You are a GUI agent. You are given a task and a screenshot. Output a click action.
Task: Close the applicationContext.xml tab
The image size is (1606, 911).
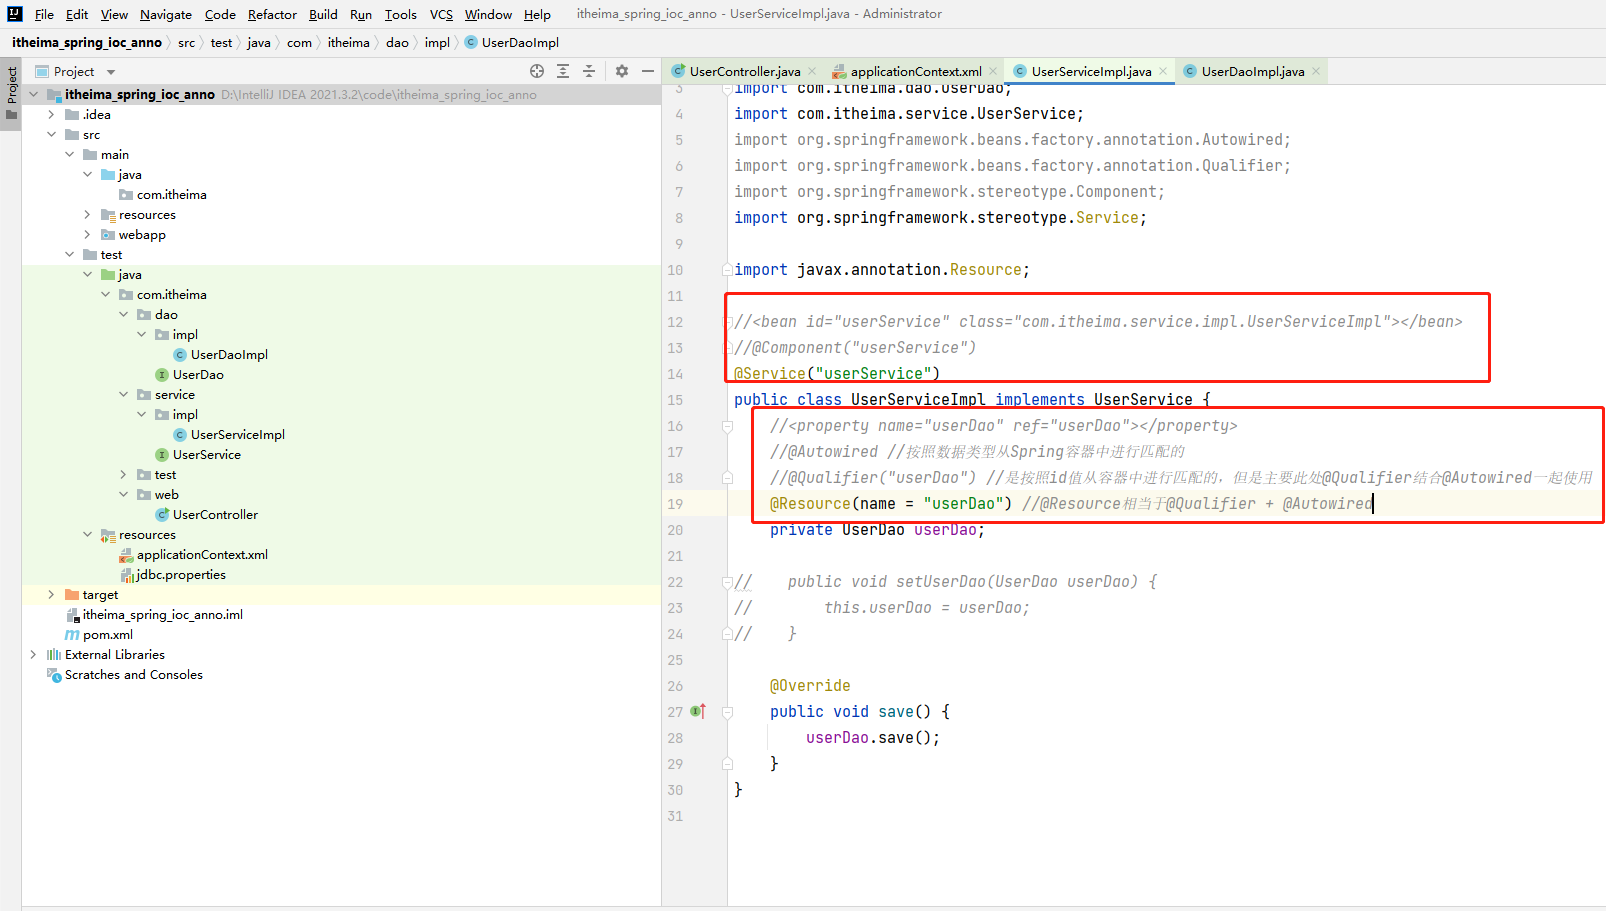coord(993,71)
